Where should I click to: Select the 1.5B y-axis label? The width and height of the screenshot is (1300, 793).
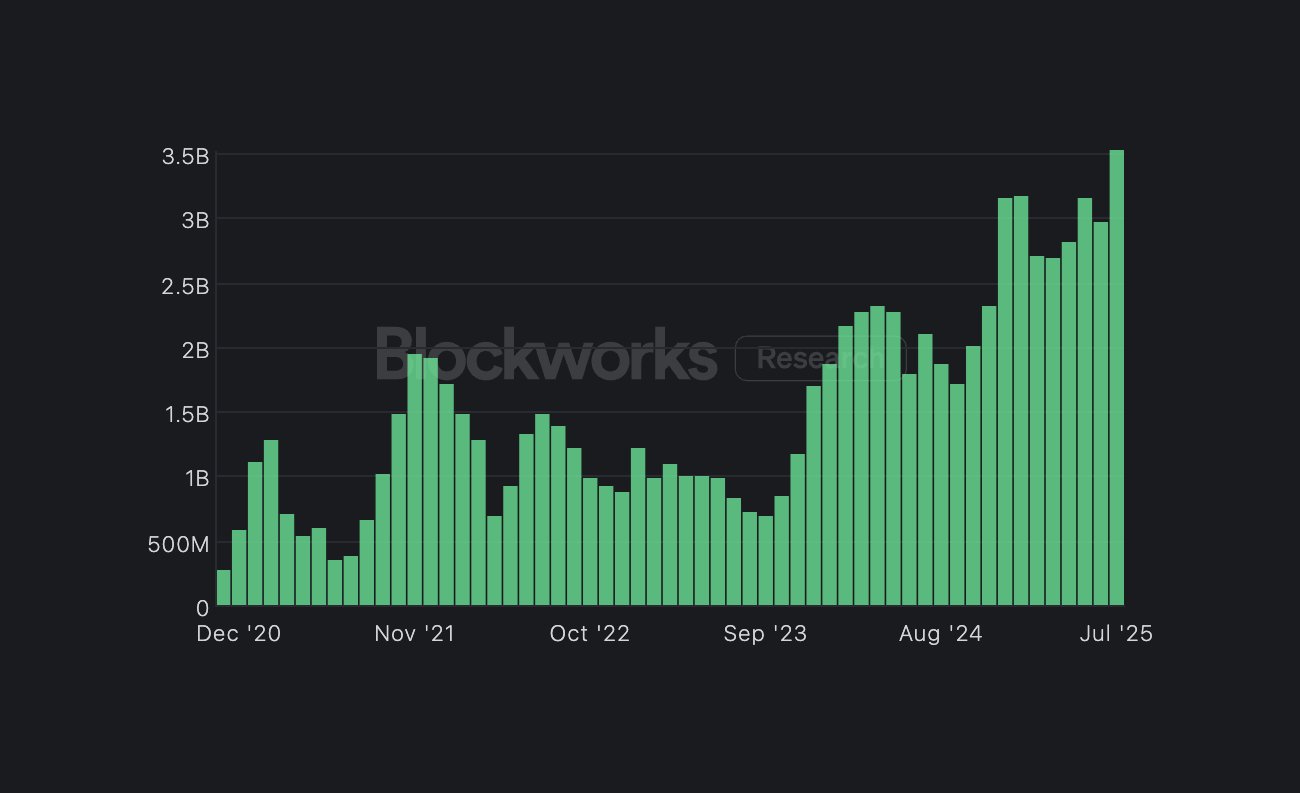[x=185, y=414]
